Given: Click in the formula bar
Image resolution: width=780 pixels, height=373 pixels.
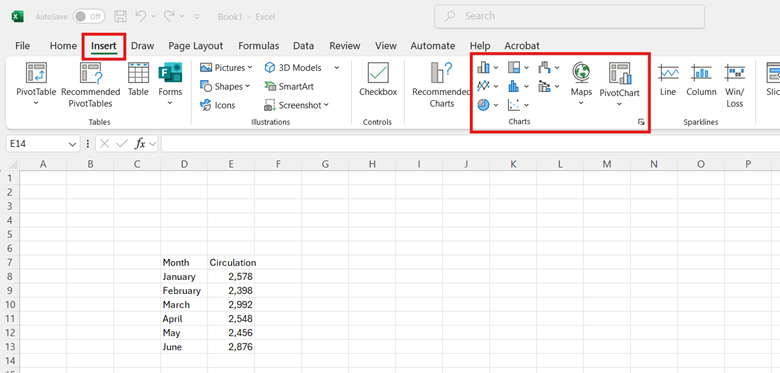Looking at the screenshot, I should (470, 144).
